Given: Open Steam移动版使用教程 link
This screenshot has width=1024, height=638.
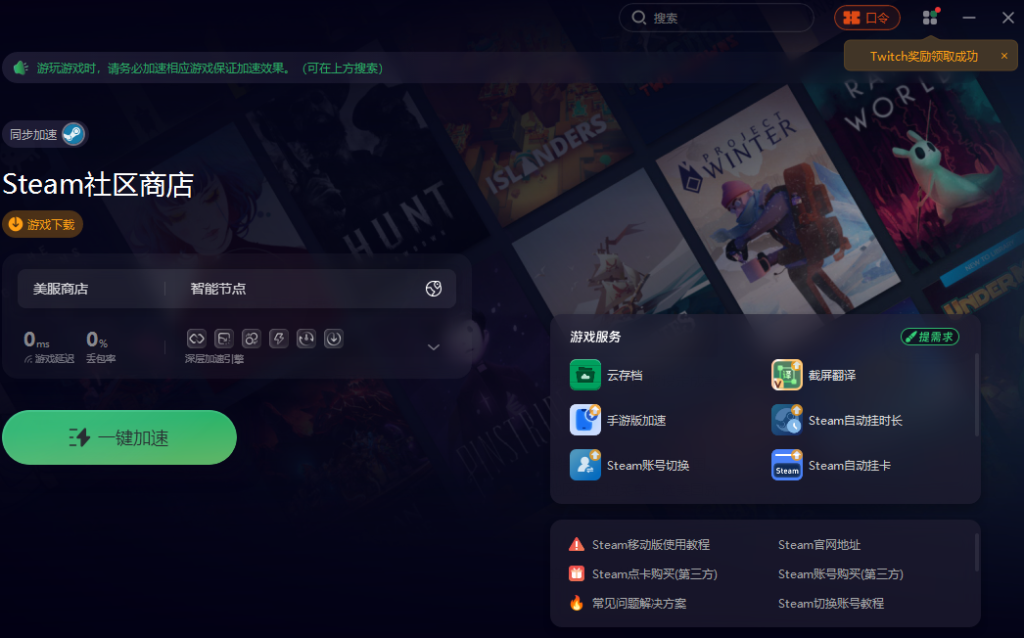Looking at the screenshot, I should point(650,545).
